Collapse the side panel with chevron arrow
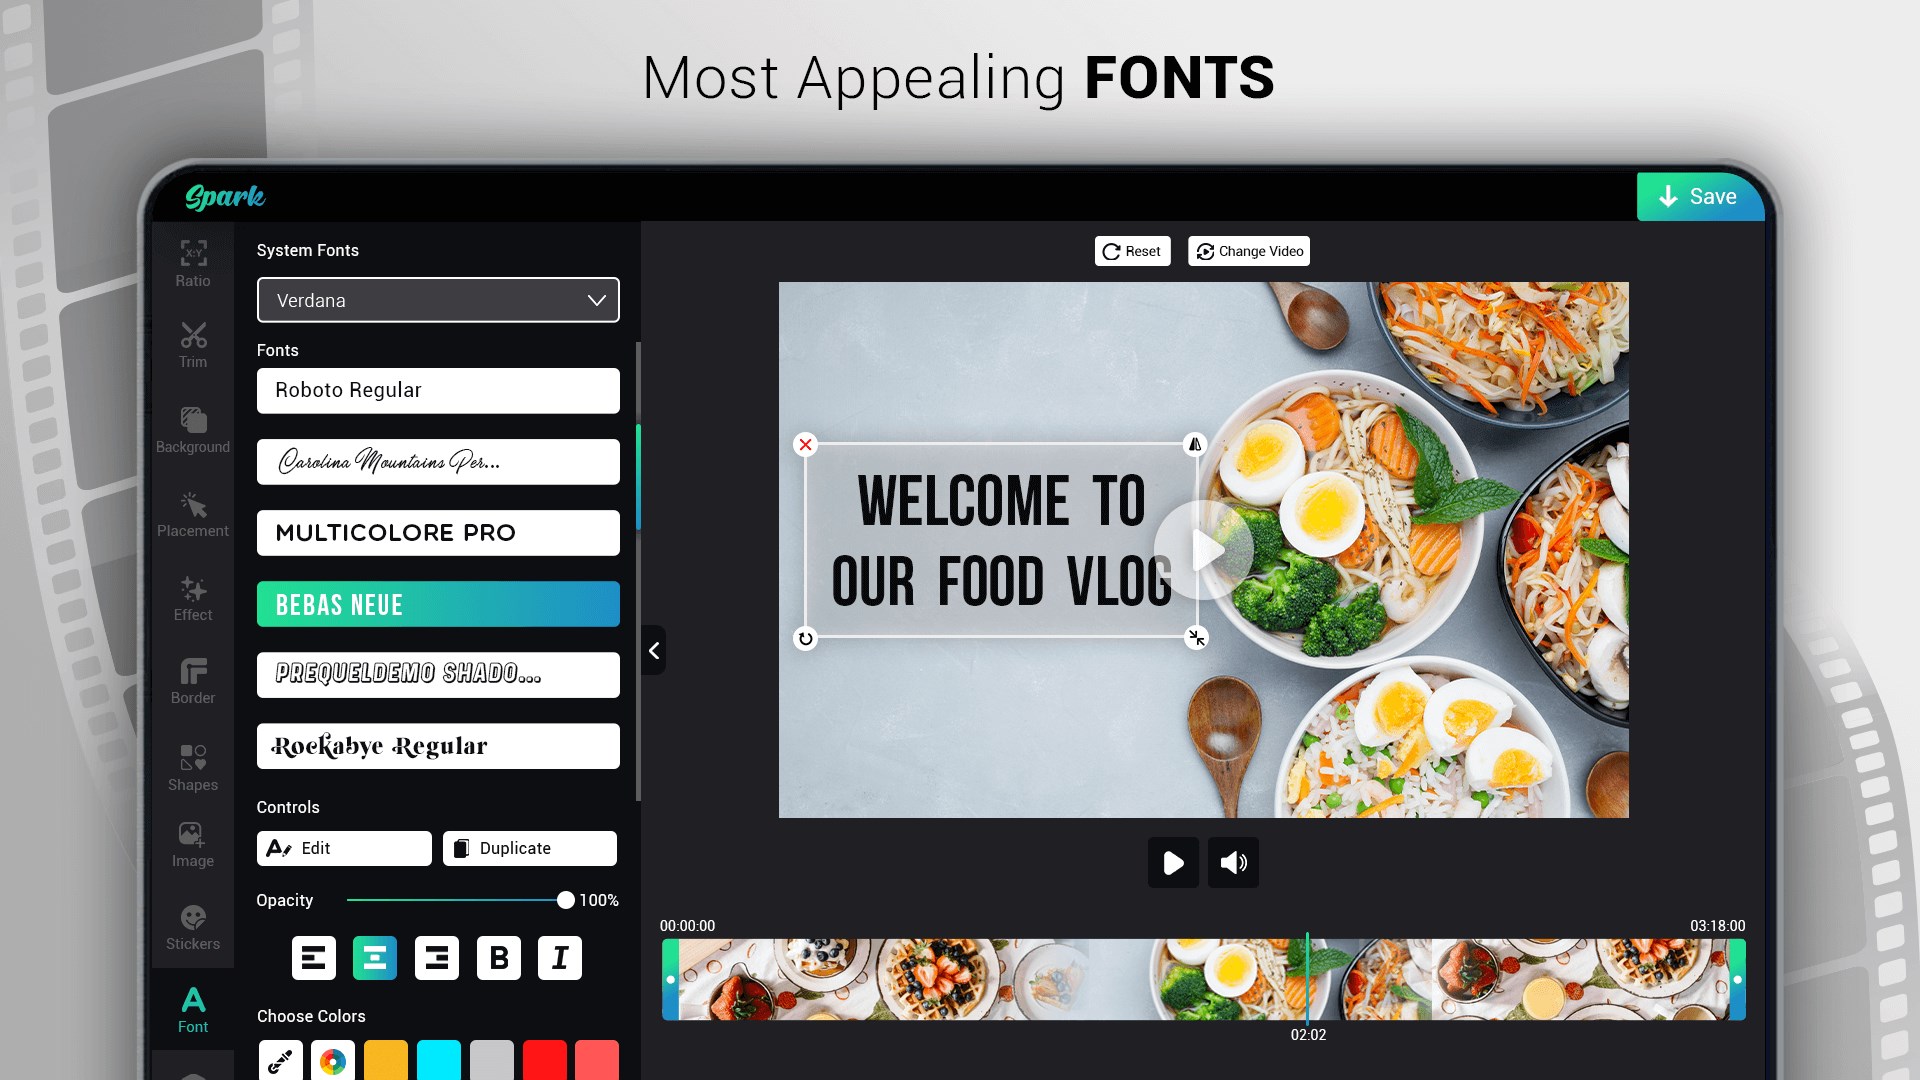 pyautogui.click(x=654, y=651)
